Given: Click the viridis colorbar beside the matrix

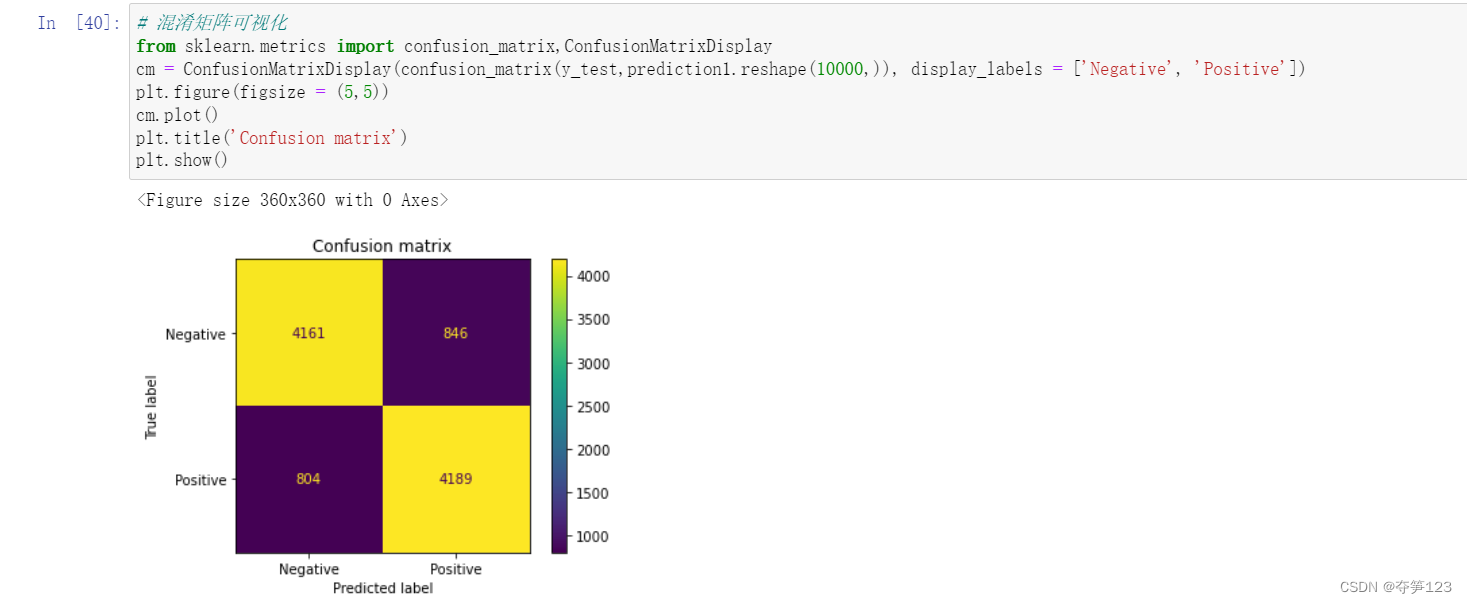Looking at the screenshot, I should 559,406.
